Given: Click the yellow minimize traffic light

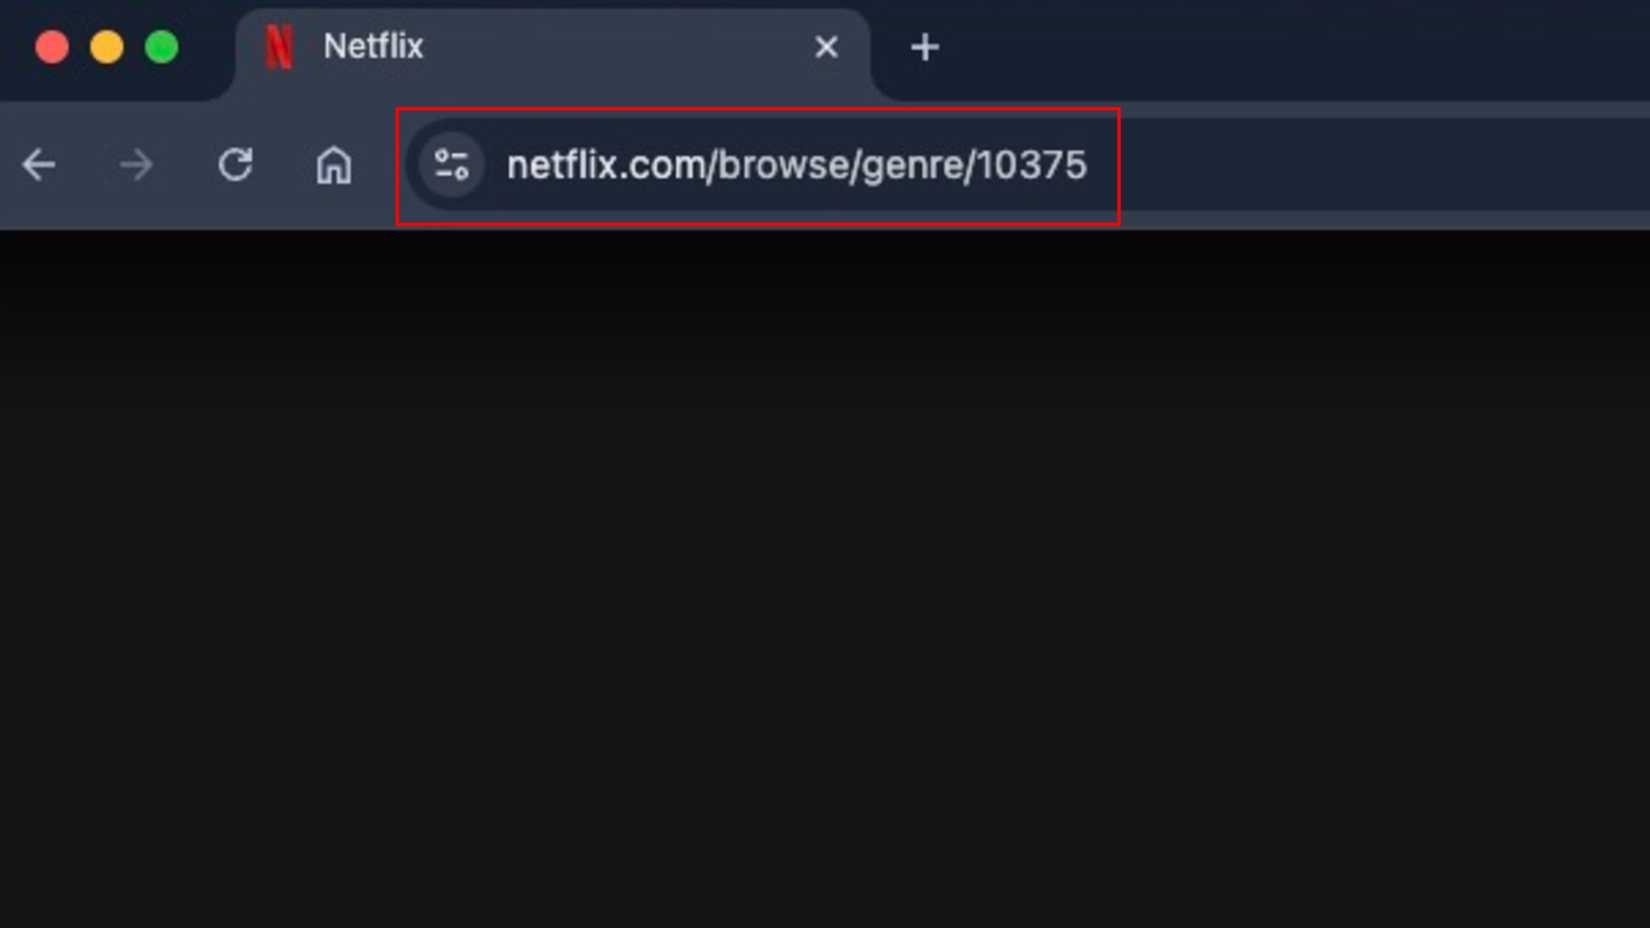Looking at the screenshot, I should click(x=106, y=46).
